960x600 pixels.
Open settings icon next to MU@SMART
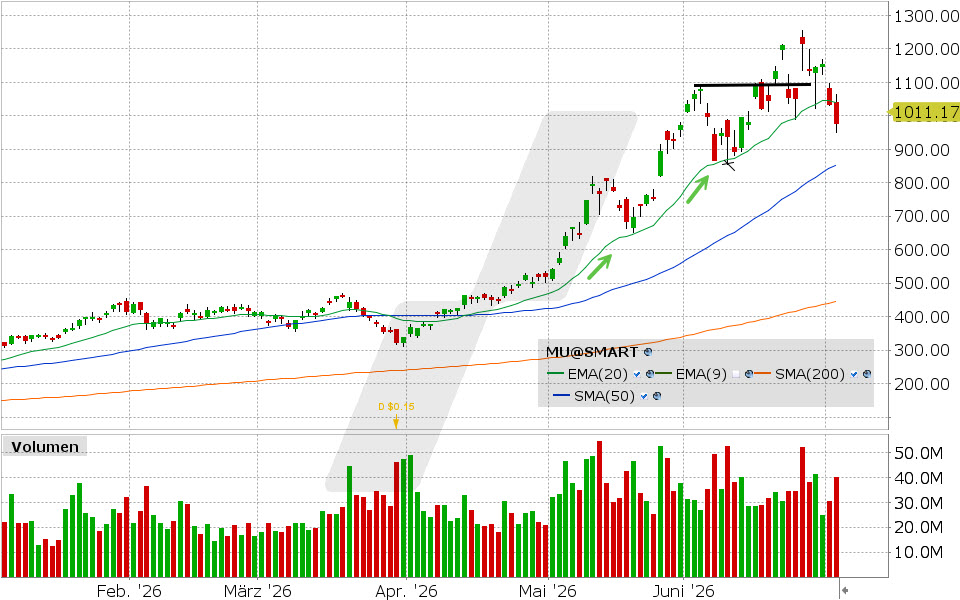(648, 352)
